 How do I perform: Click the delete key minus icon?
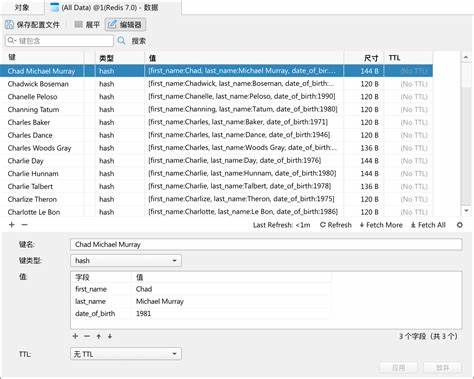pyautogui.click(x=24, y=225)
